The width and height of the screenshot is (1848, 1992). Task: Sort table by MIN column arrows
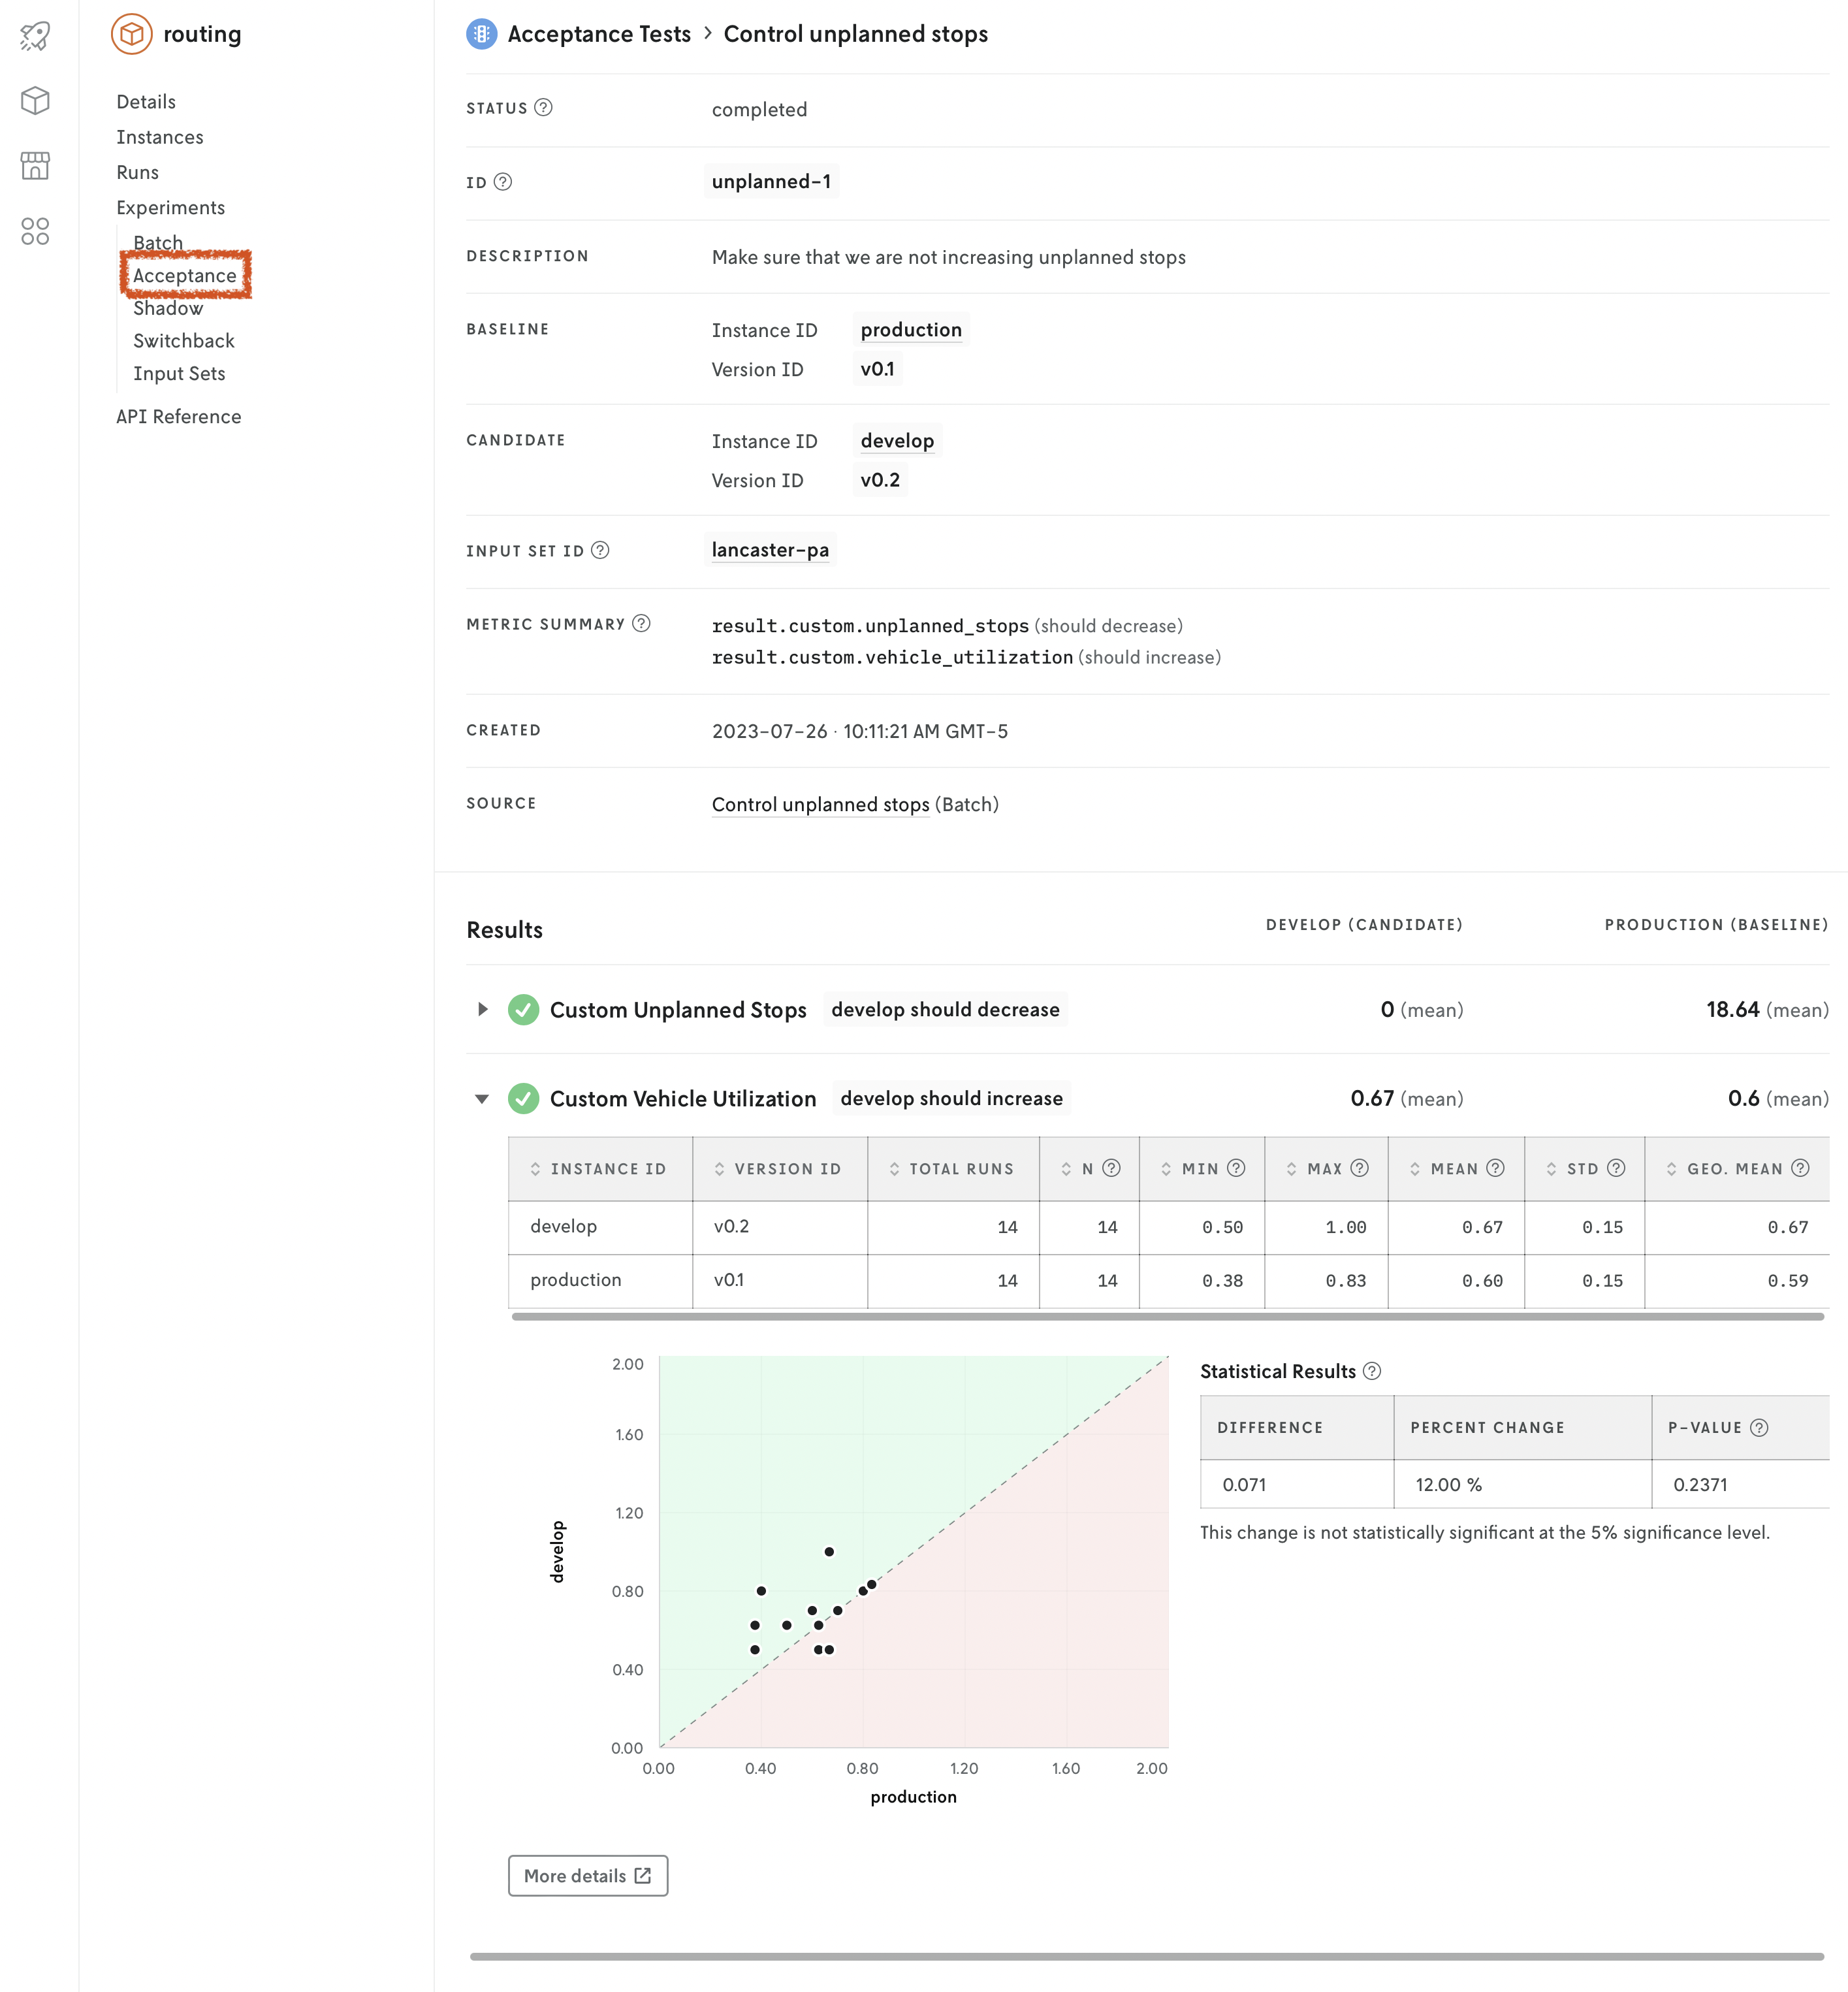[1166, 1169]
